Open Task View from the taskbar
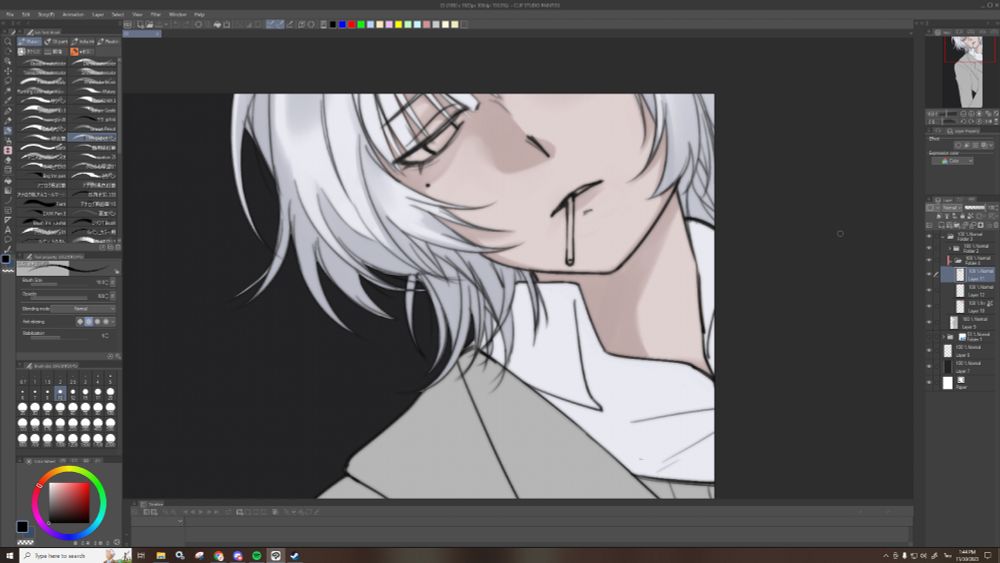Screen dimensions: 1000x563 (141, 556)
